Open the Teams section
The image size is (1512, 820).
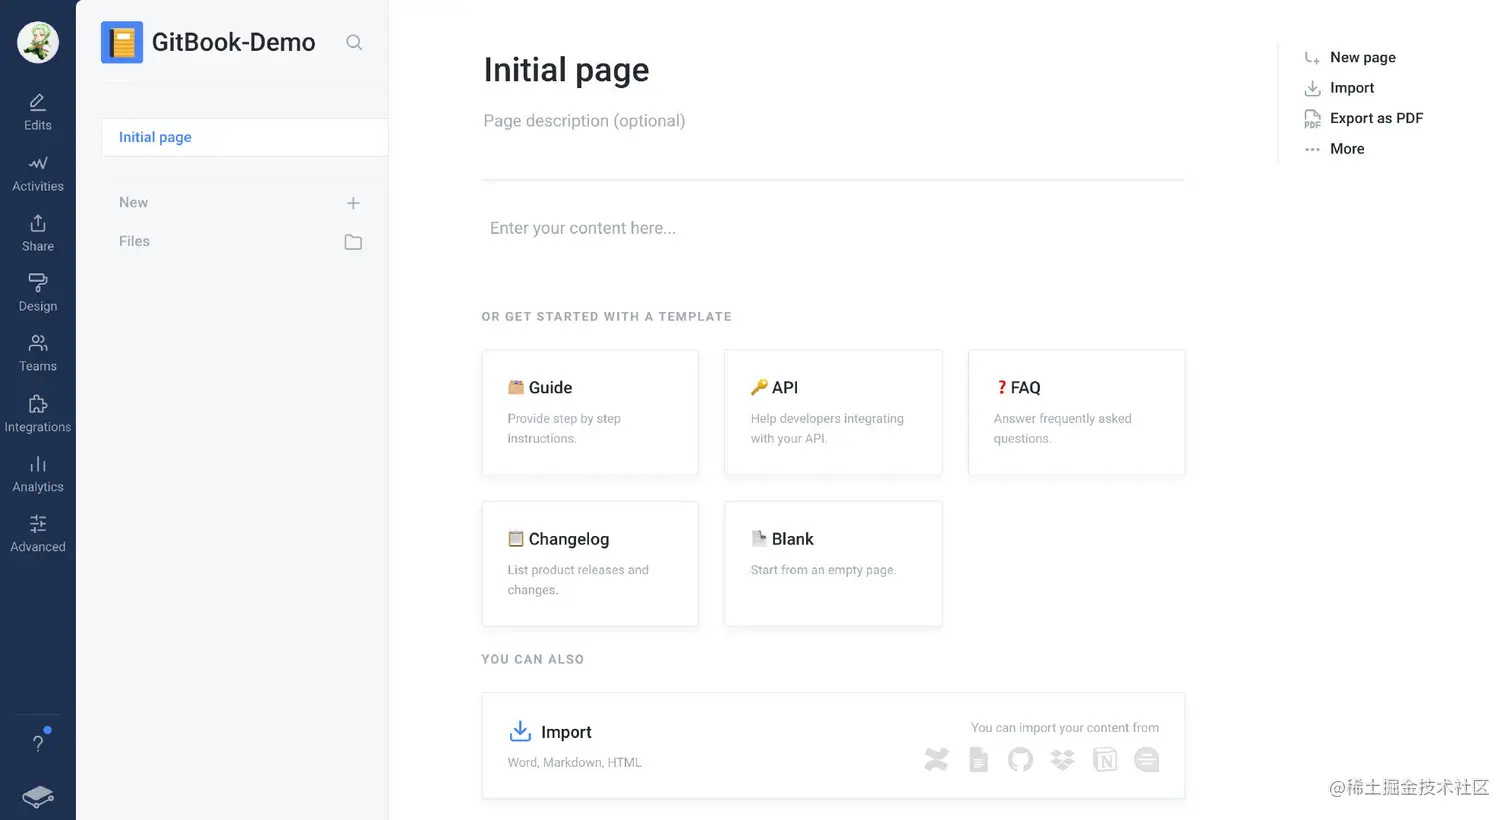tap(38, 353)
